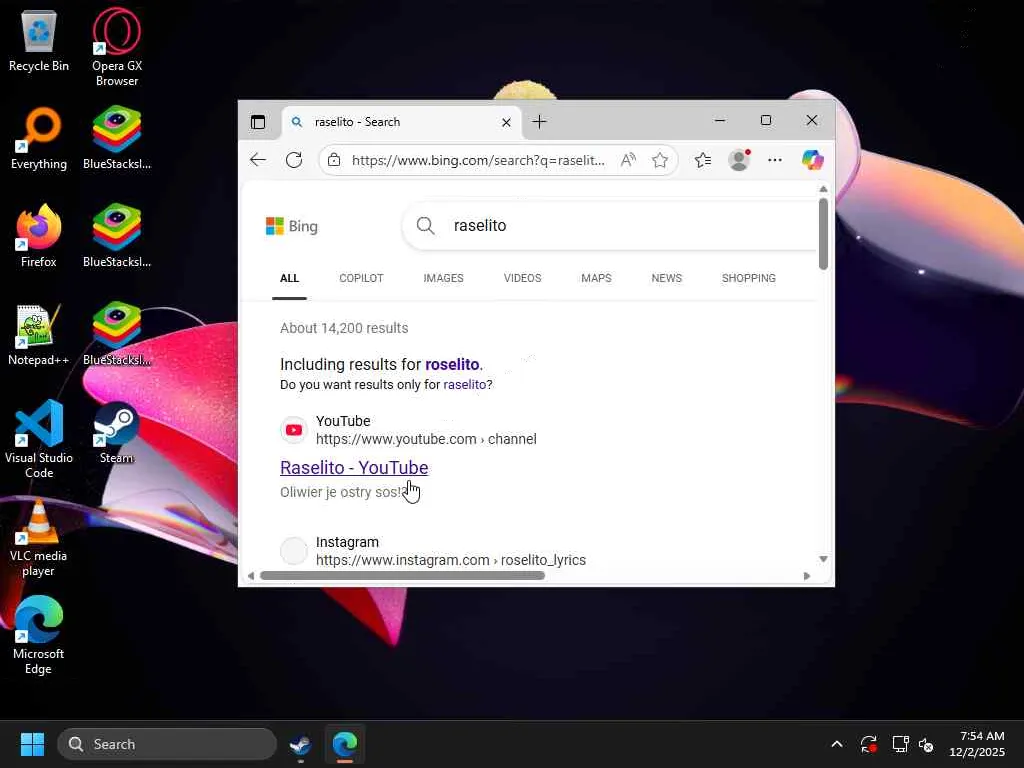Switch to the ALL results tab

click(x=289, y=278)
